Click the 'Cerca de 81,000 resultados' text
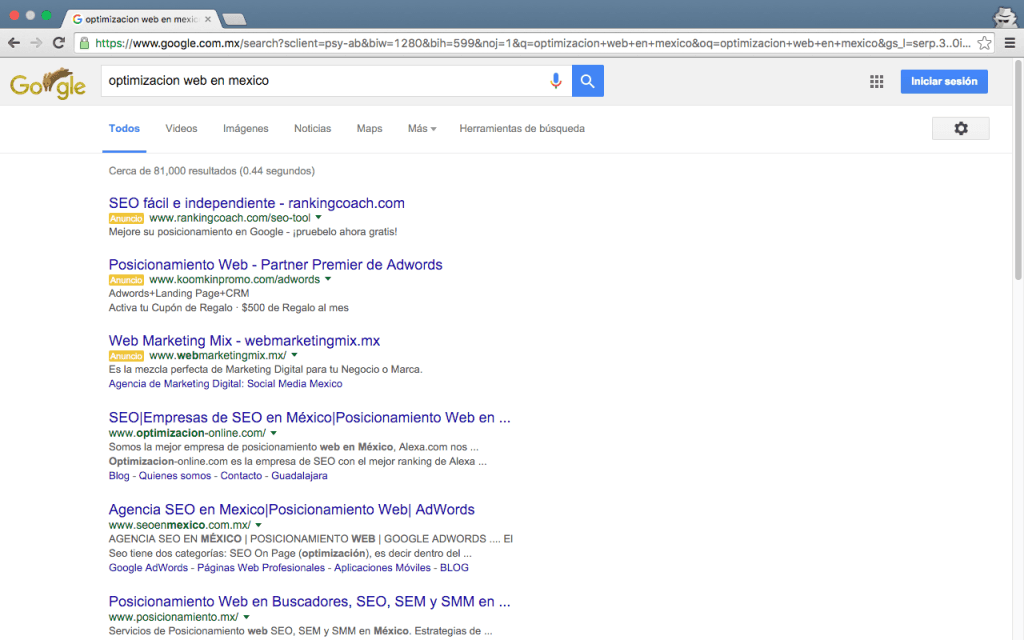The width and height of the screenshot is (1024, 640). pyautogui.click(x=212, y=171)
